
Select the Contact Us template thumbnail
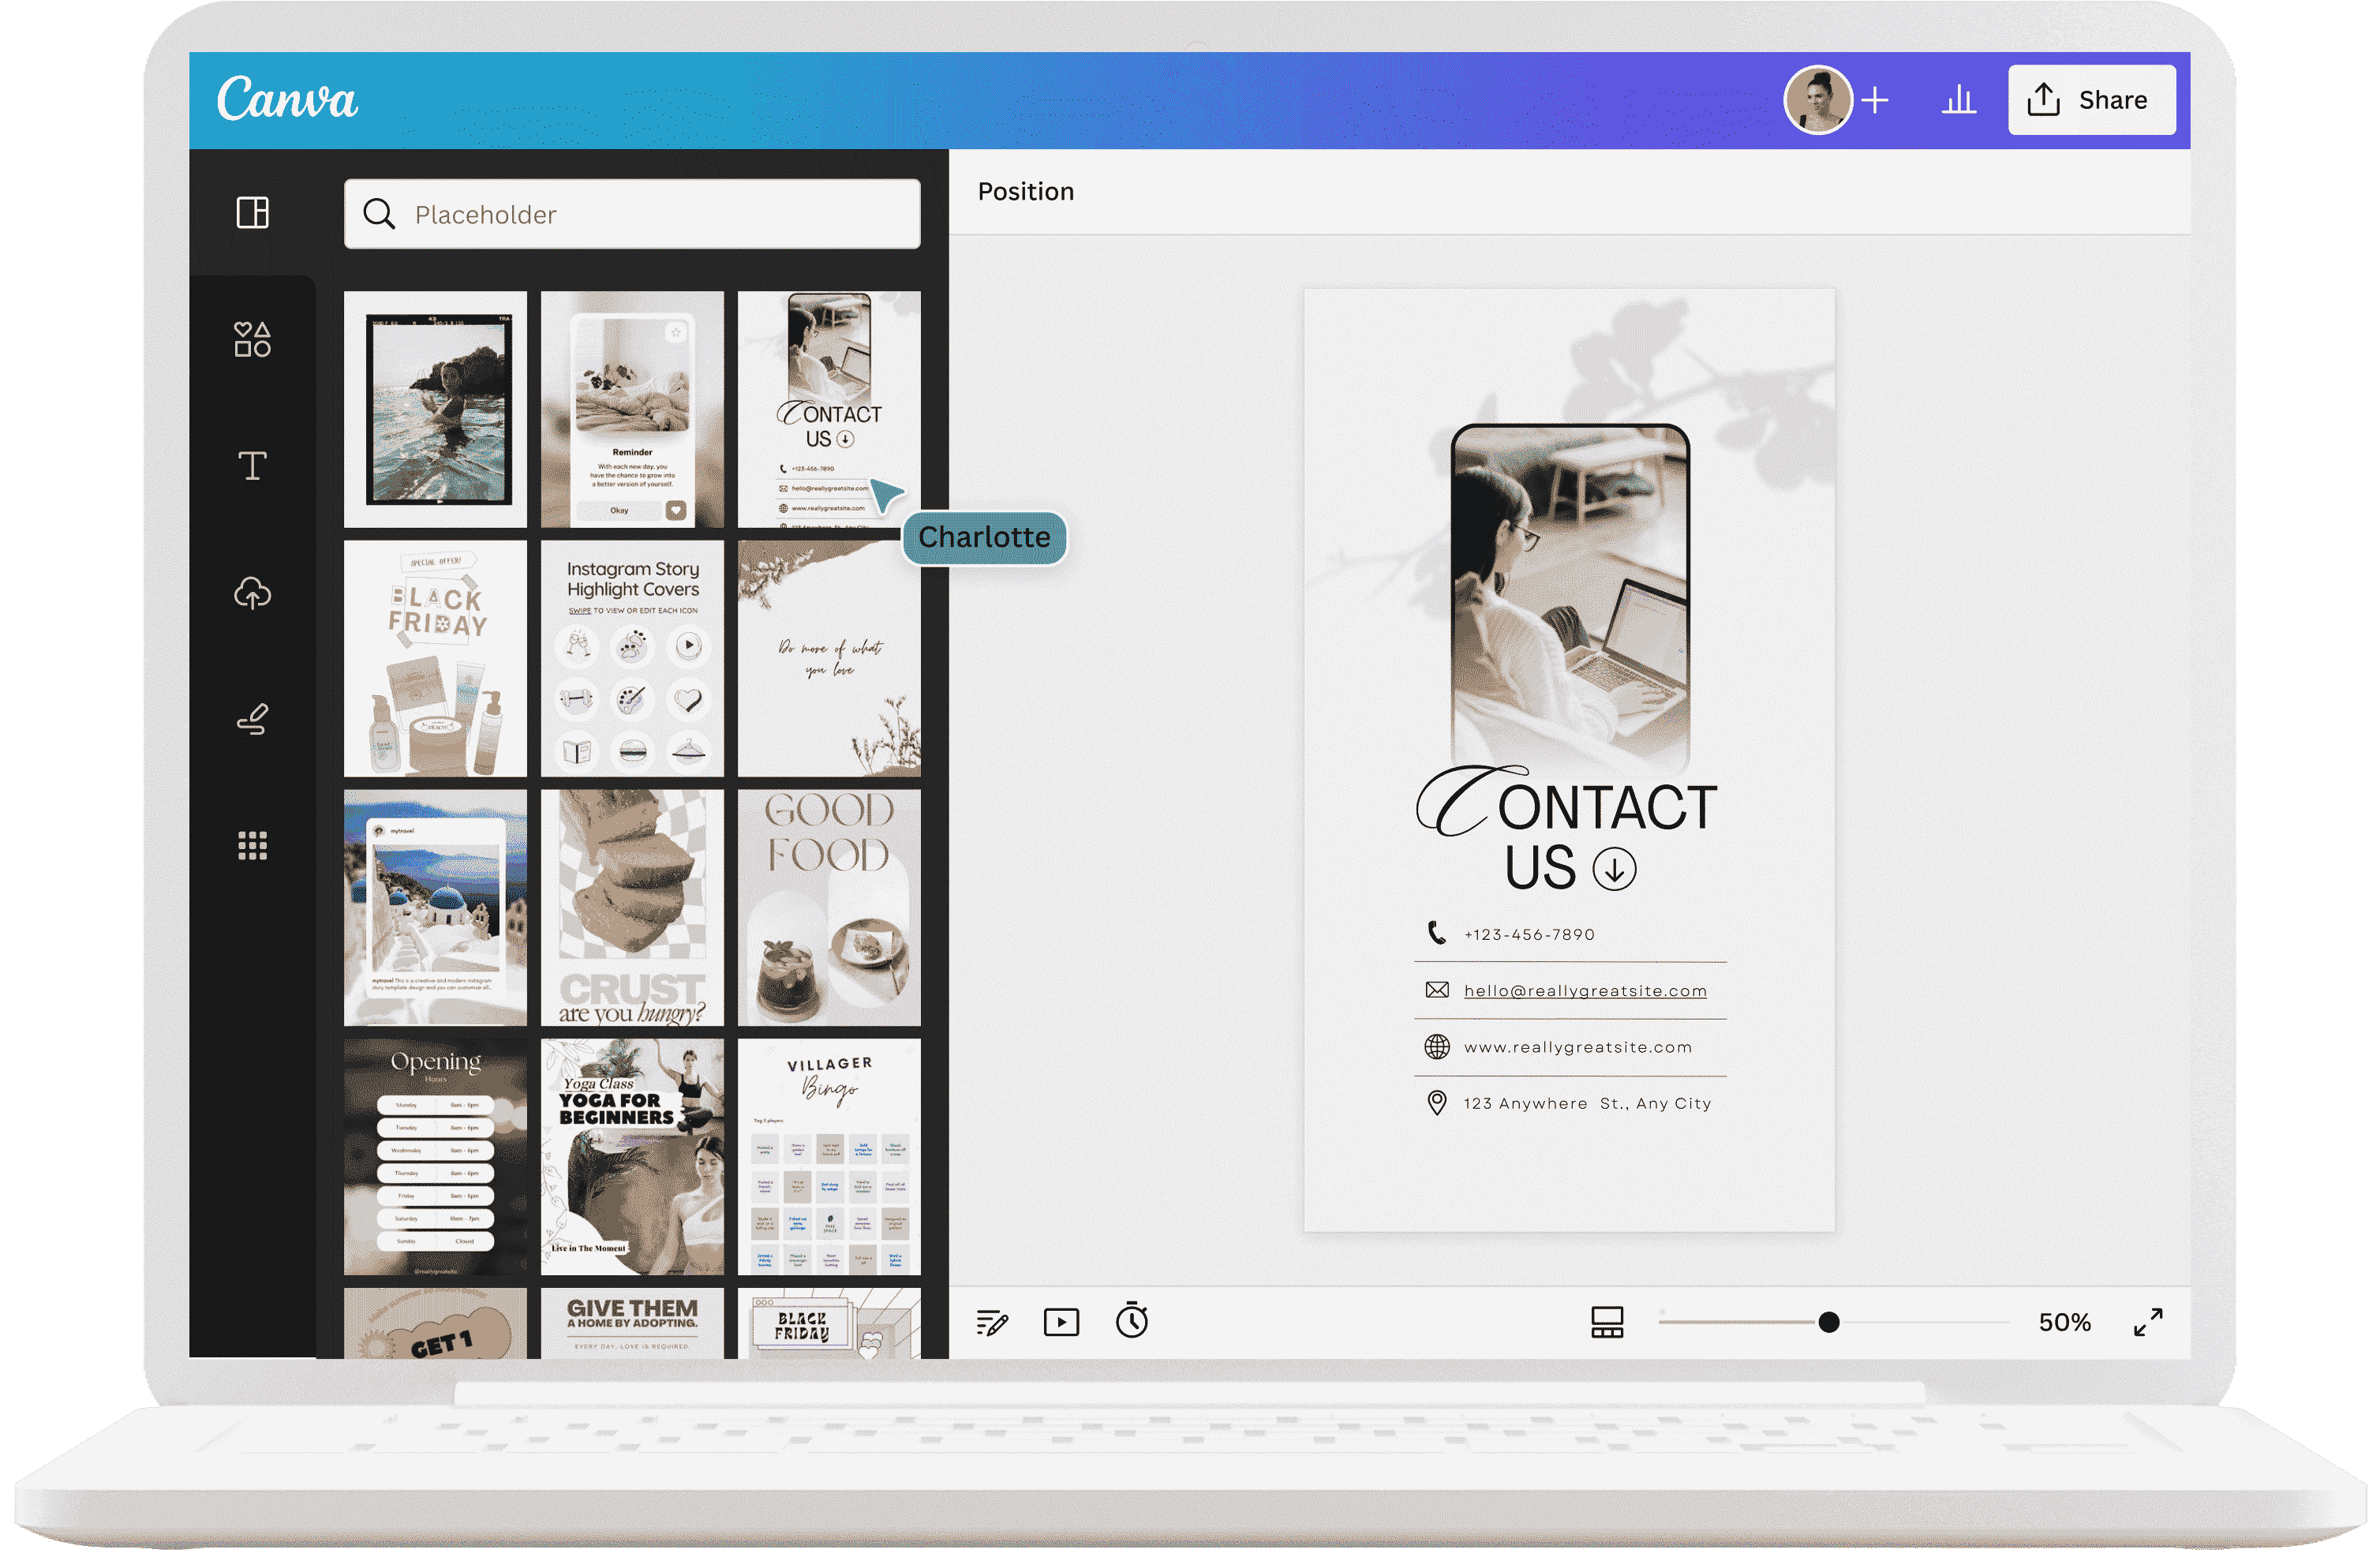829,409
